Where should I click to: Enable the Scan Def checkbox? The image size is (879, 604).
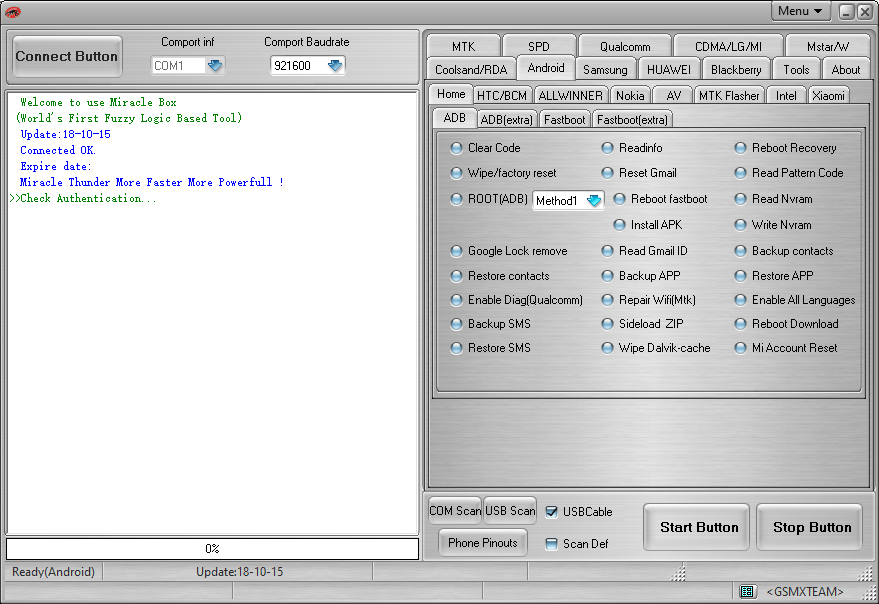click(551, 544)
